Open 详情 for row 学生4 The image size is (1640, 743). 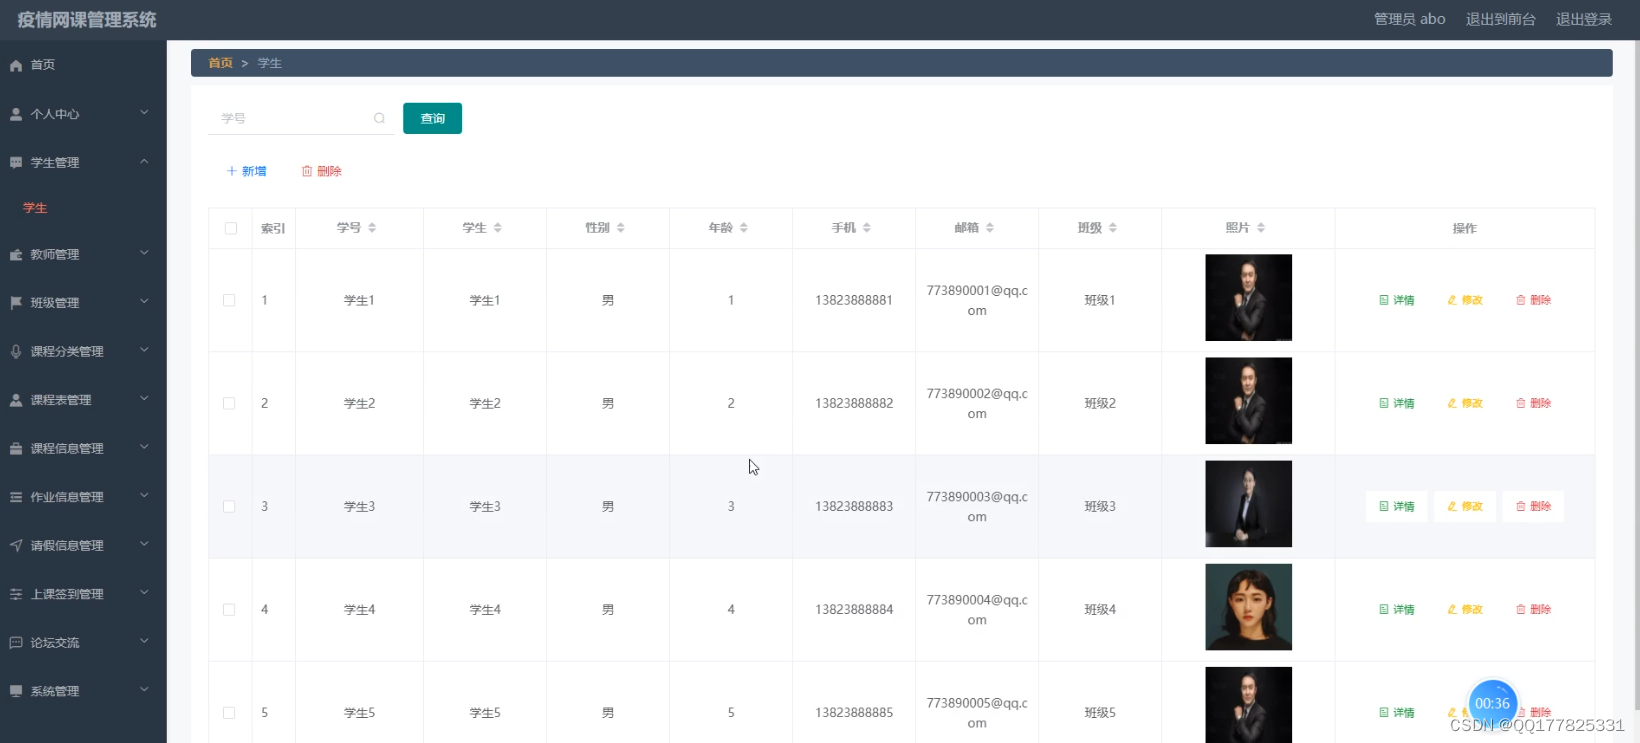[1396, 609]
